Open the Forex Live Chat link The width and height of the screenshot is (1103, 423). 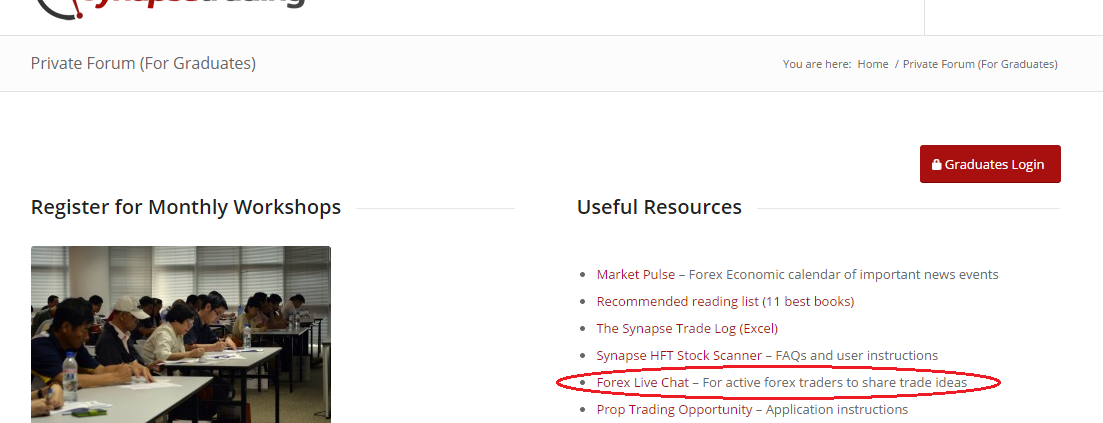(x=642, y=382)
